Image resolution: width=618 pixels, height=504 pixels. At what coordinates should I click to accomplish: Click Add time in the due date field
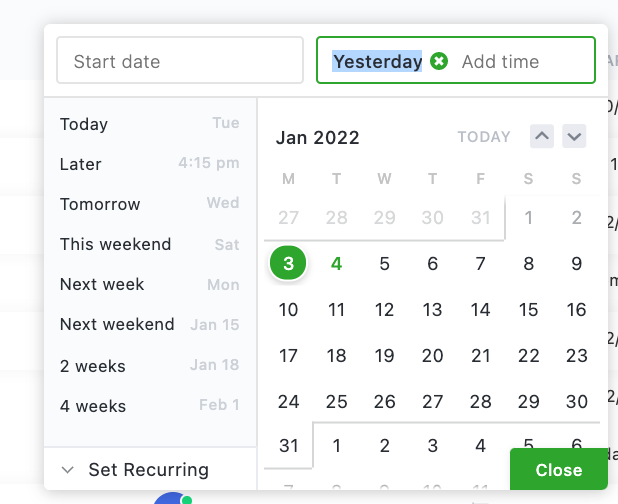click(500, 61)
